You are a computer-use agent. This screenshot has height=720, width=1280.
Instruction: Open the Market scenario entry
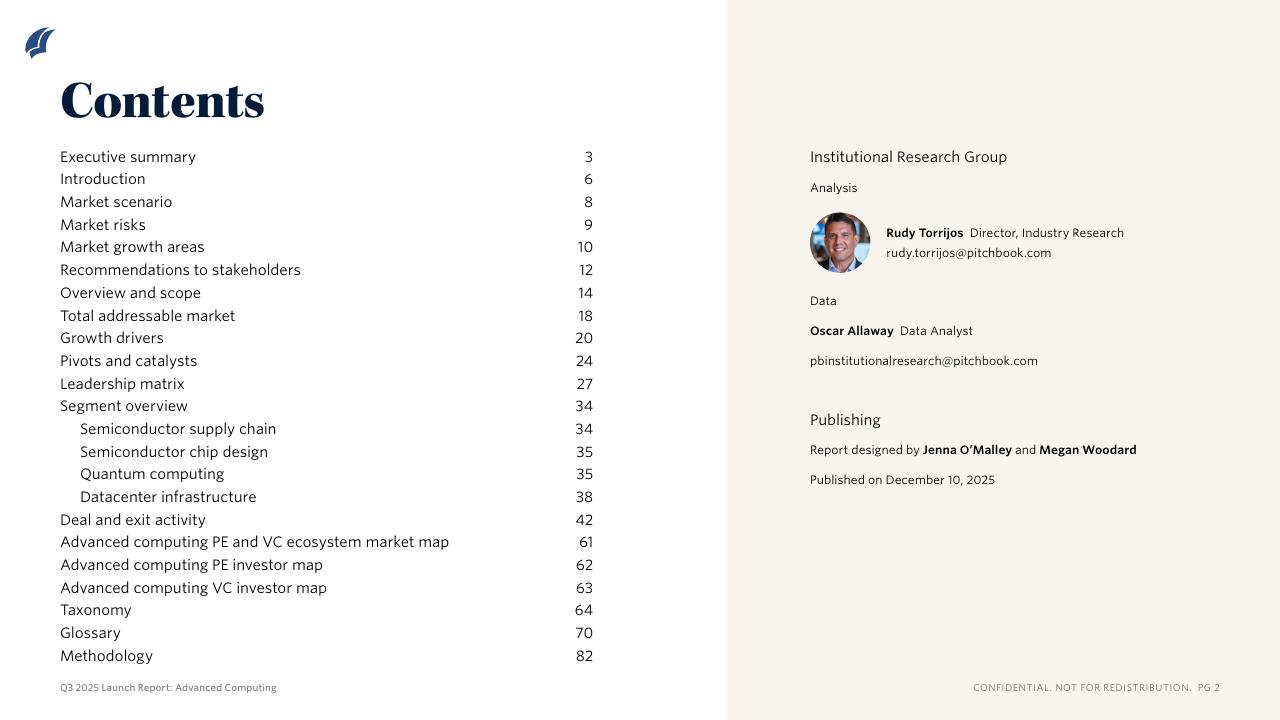coord(116,202)
